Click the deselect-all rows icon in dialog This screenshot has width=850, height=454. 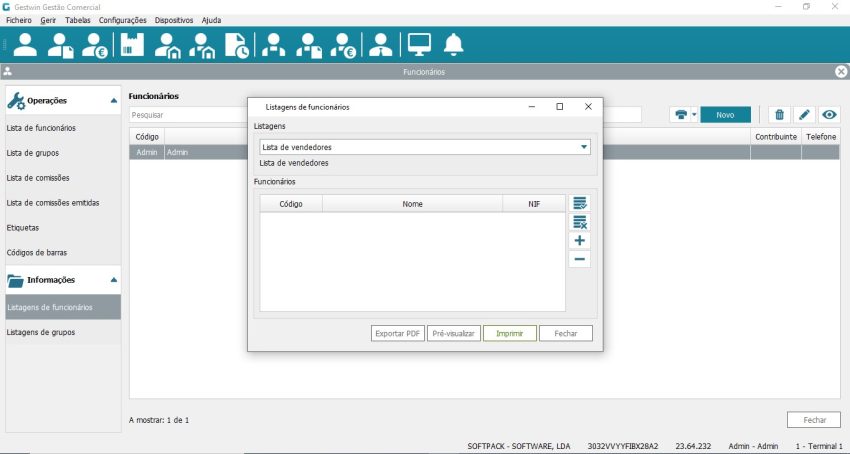580,222
